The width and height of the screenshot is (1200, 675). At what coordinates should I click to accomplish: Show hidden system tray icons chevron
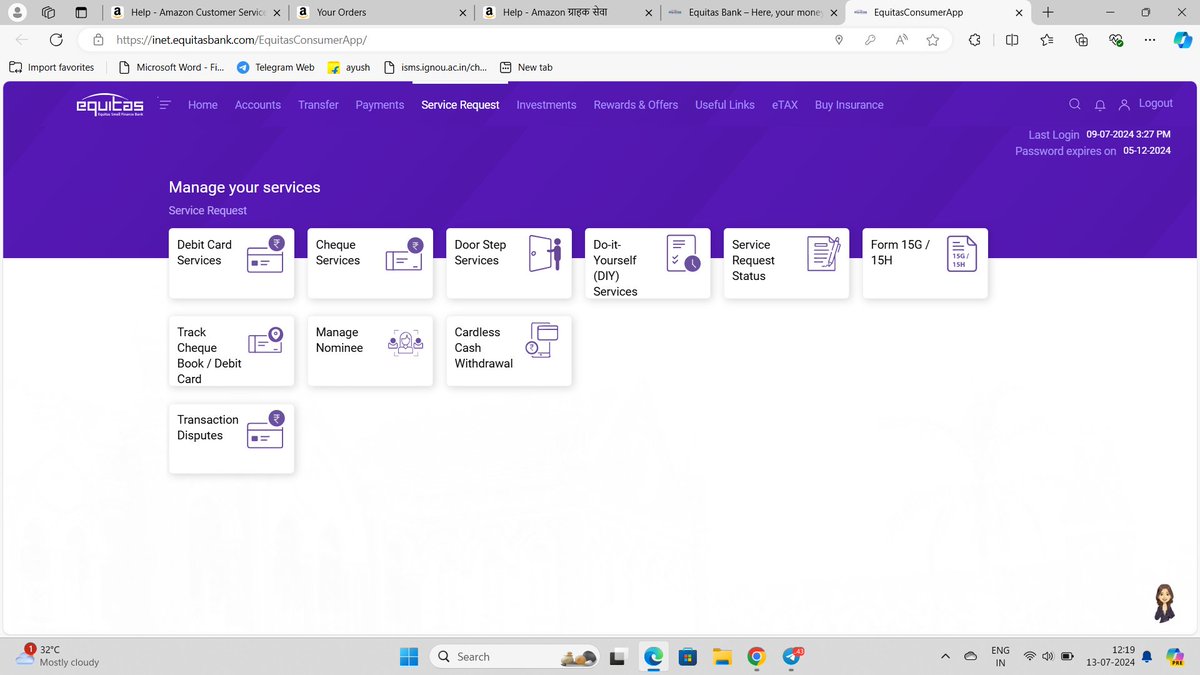[x=945, y=657]
